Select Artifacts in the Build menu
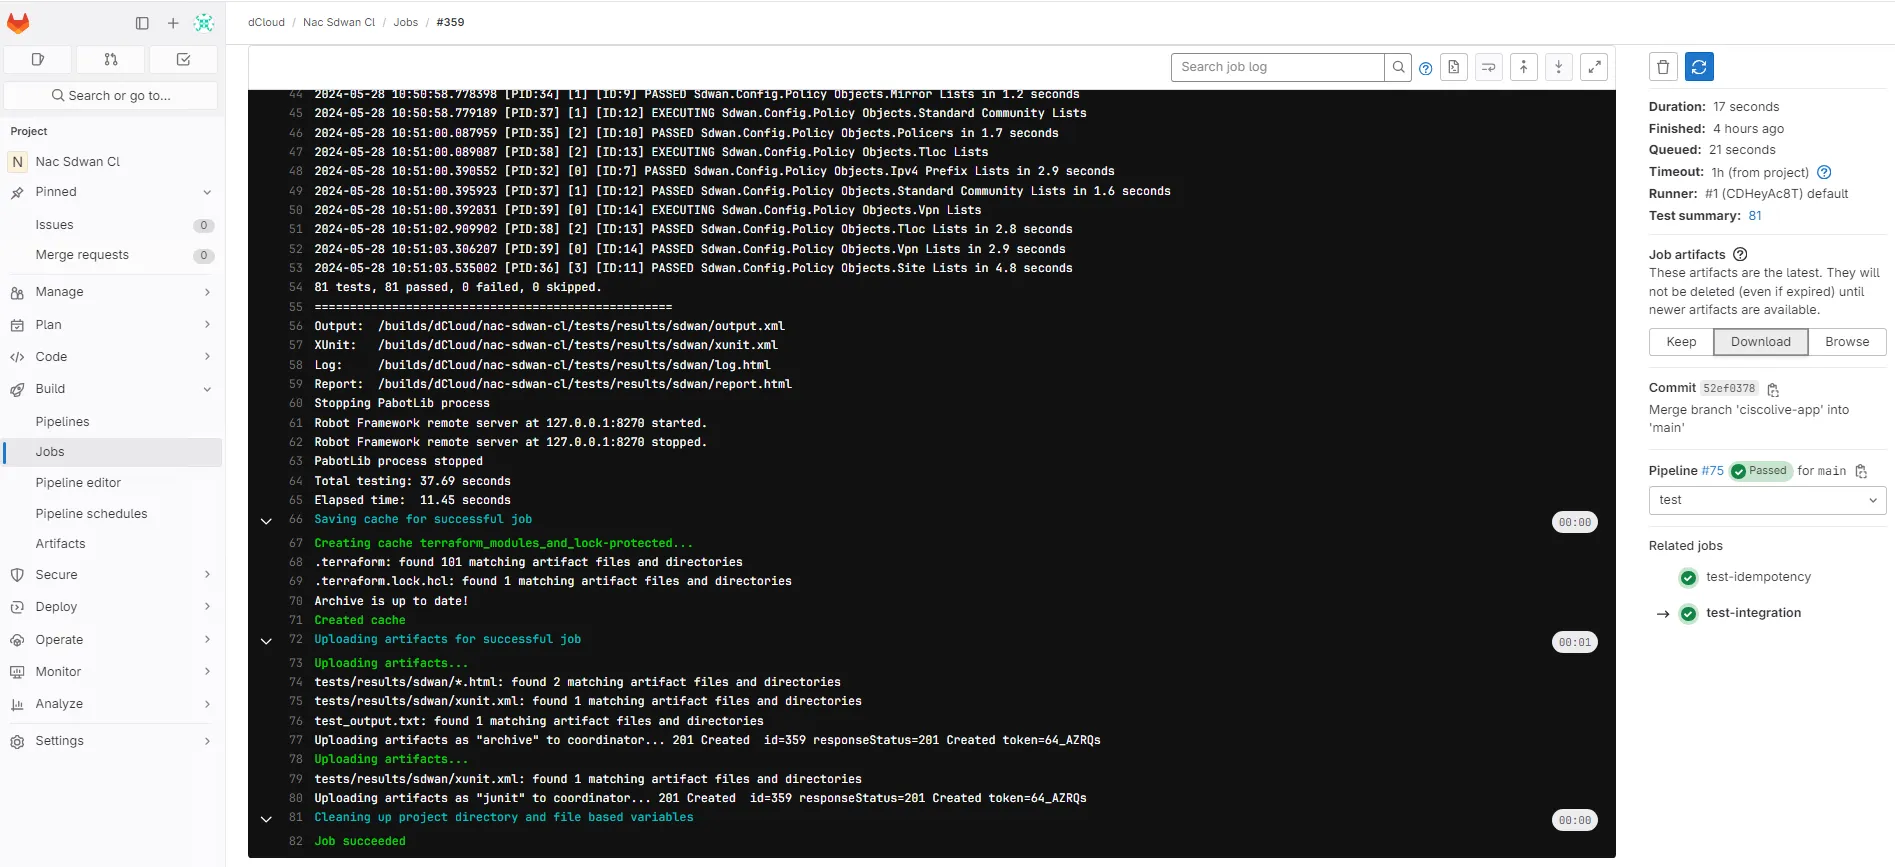1895x867 pixels. click(x=61, y=544)
